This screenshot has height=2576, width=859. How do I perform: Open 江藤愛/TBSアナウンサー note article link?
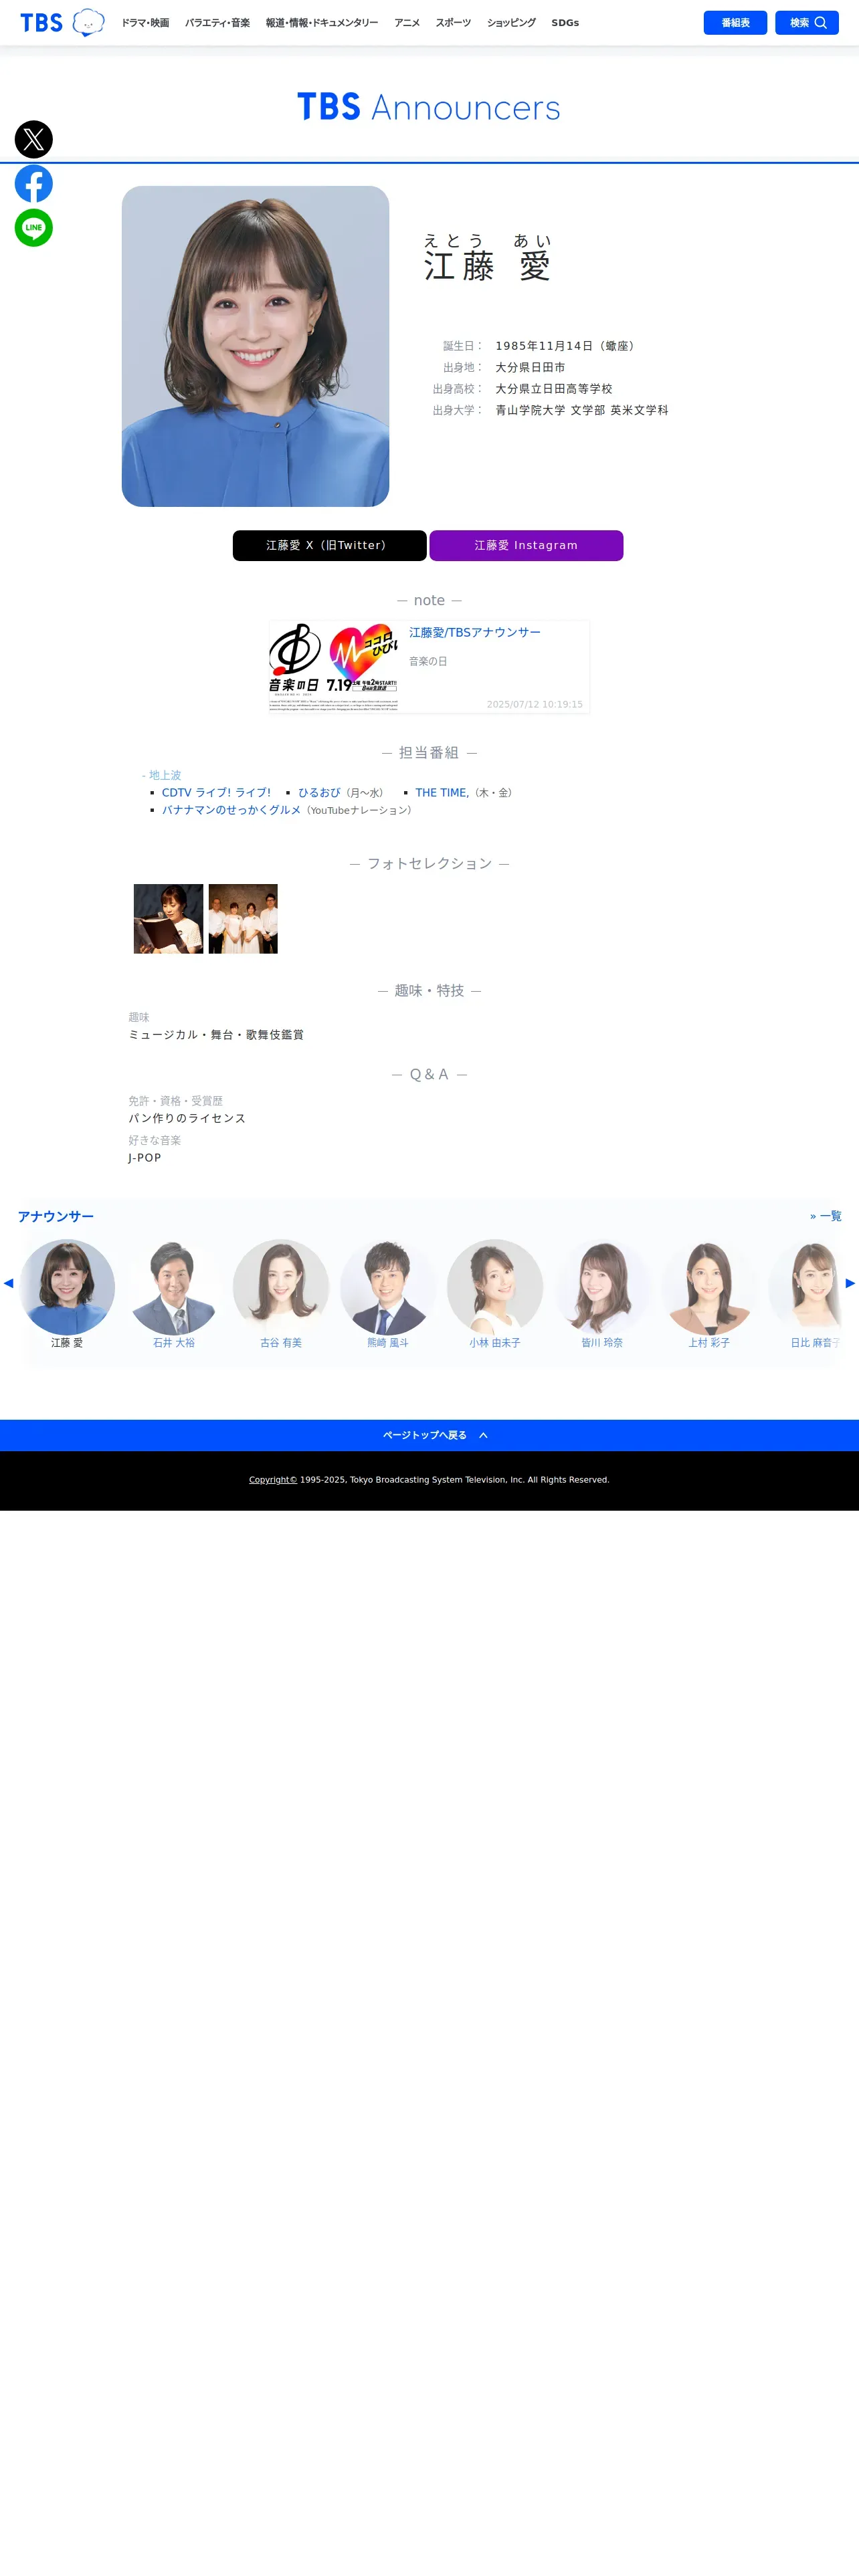(474, 632)
